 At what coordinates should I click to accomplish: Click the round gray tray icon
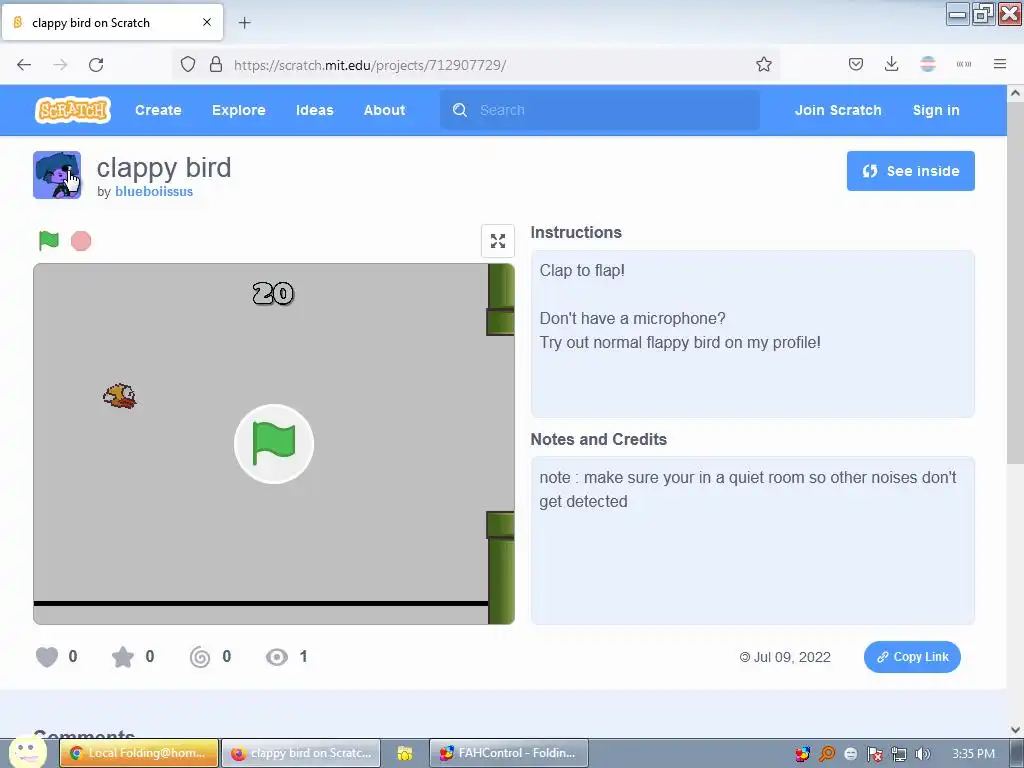(850, 754)
